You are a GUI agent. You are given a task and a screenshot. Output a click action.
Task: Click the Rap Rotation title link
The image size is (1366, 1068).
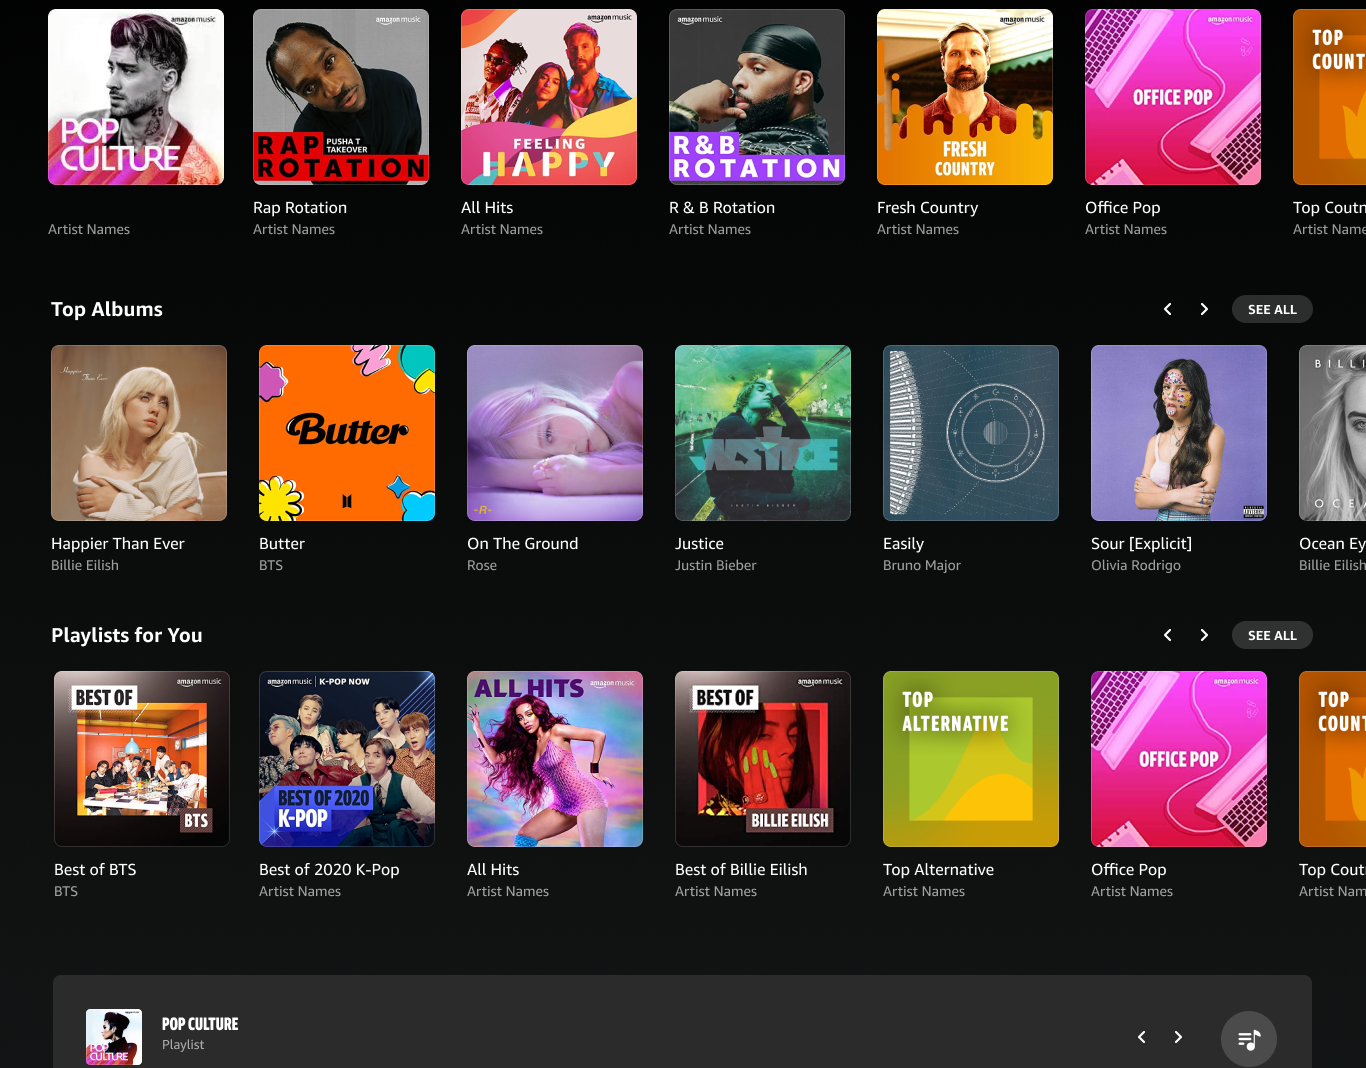pyautogui.click(x=300, y=208)
